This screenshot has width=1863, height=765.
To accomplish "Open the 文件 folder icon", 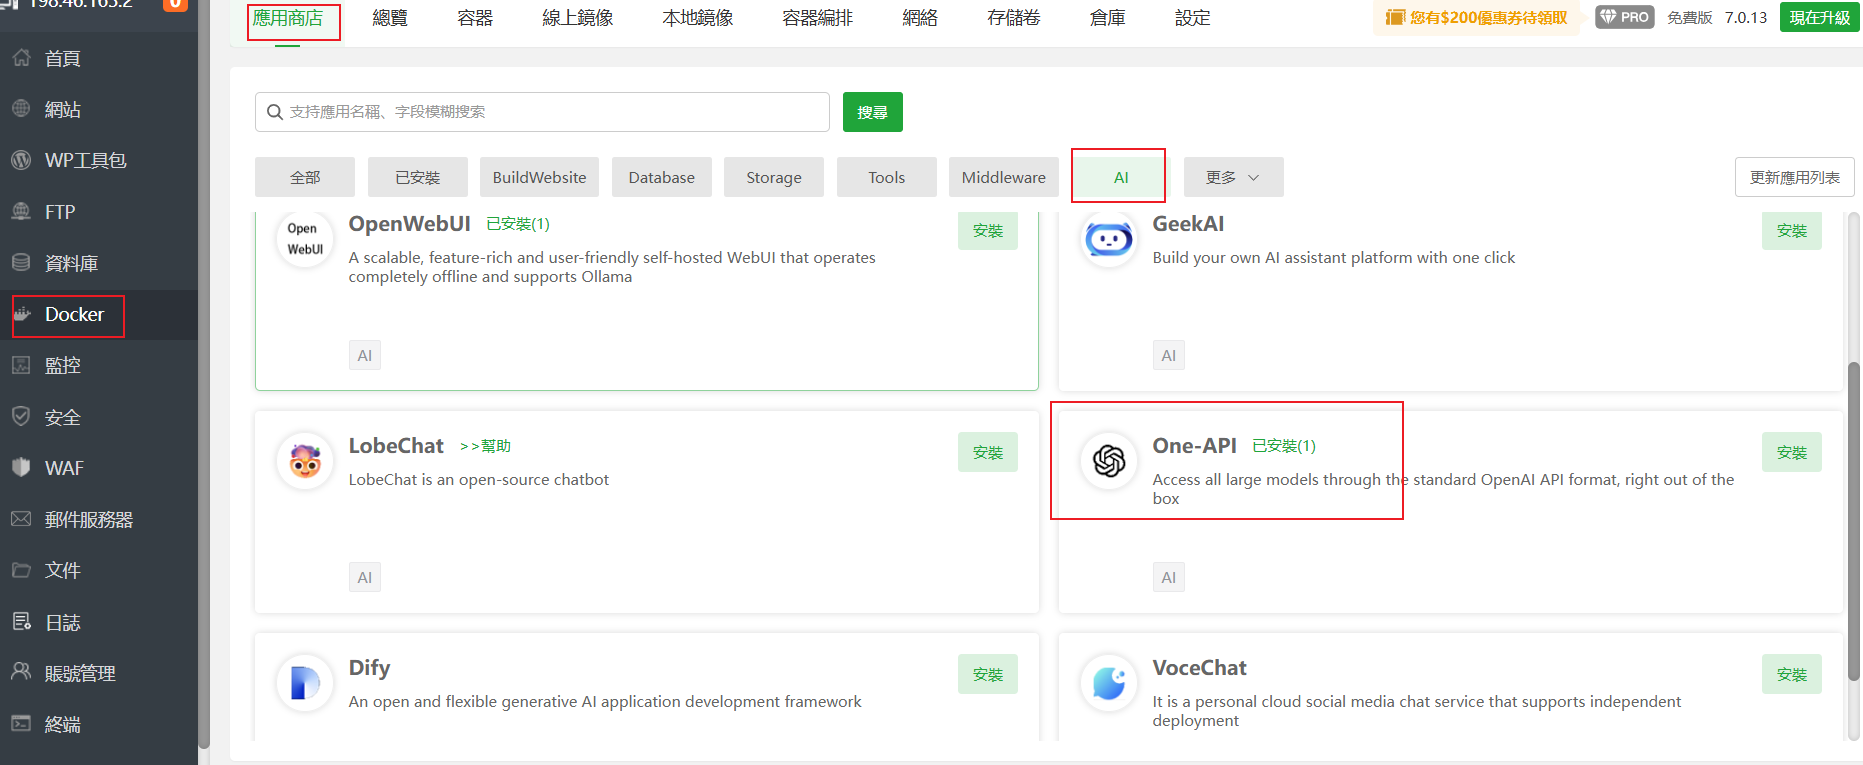I will coord(21,570).
